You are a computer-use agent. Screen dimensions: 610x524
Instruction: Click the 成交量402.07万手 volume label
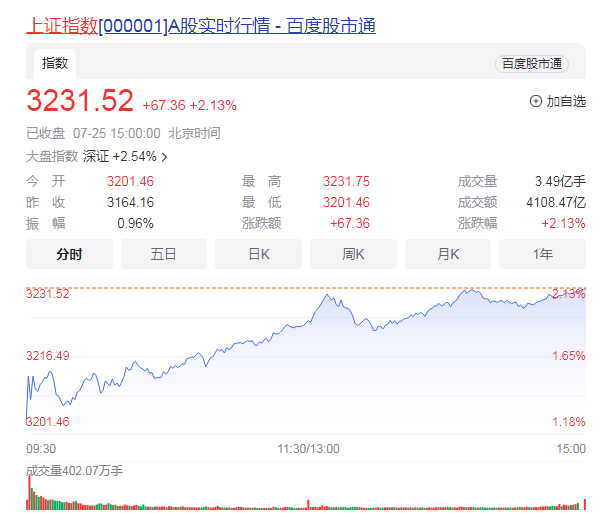click(x=74, y=469)
